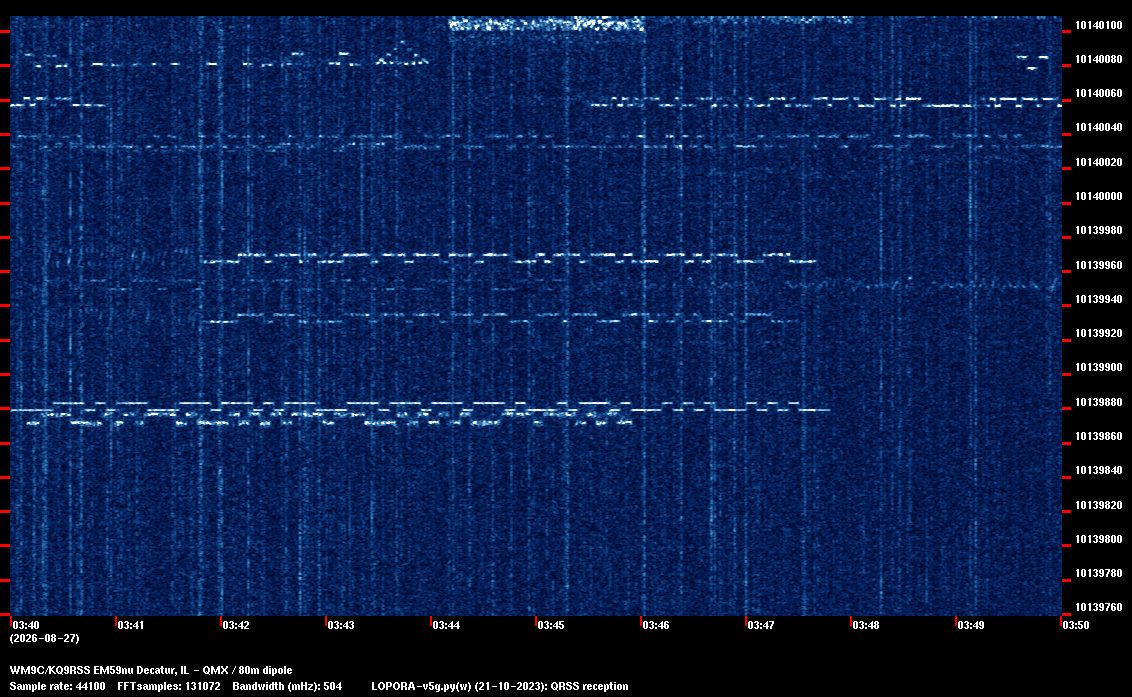
Task: Click the 10140000 frequency label
Action: pyautogui.click(x=1098, y=196)
